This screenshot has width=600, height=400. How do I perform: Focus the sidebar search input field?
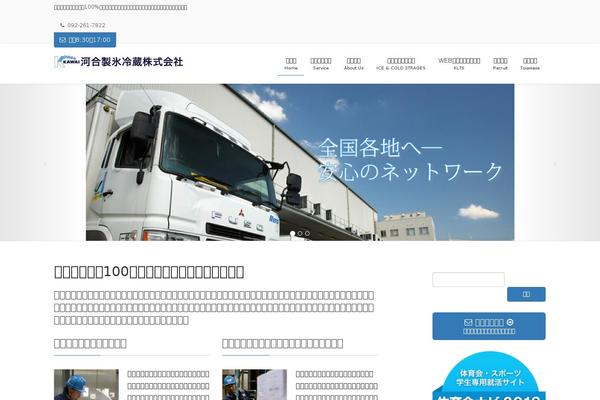[x=468, y=279]
